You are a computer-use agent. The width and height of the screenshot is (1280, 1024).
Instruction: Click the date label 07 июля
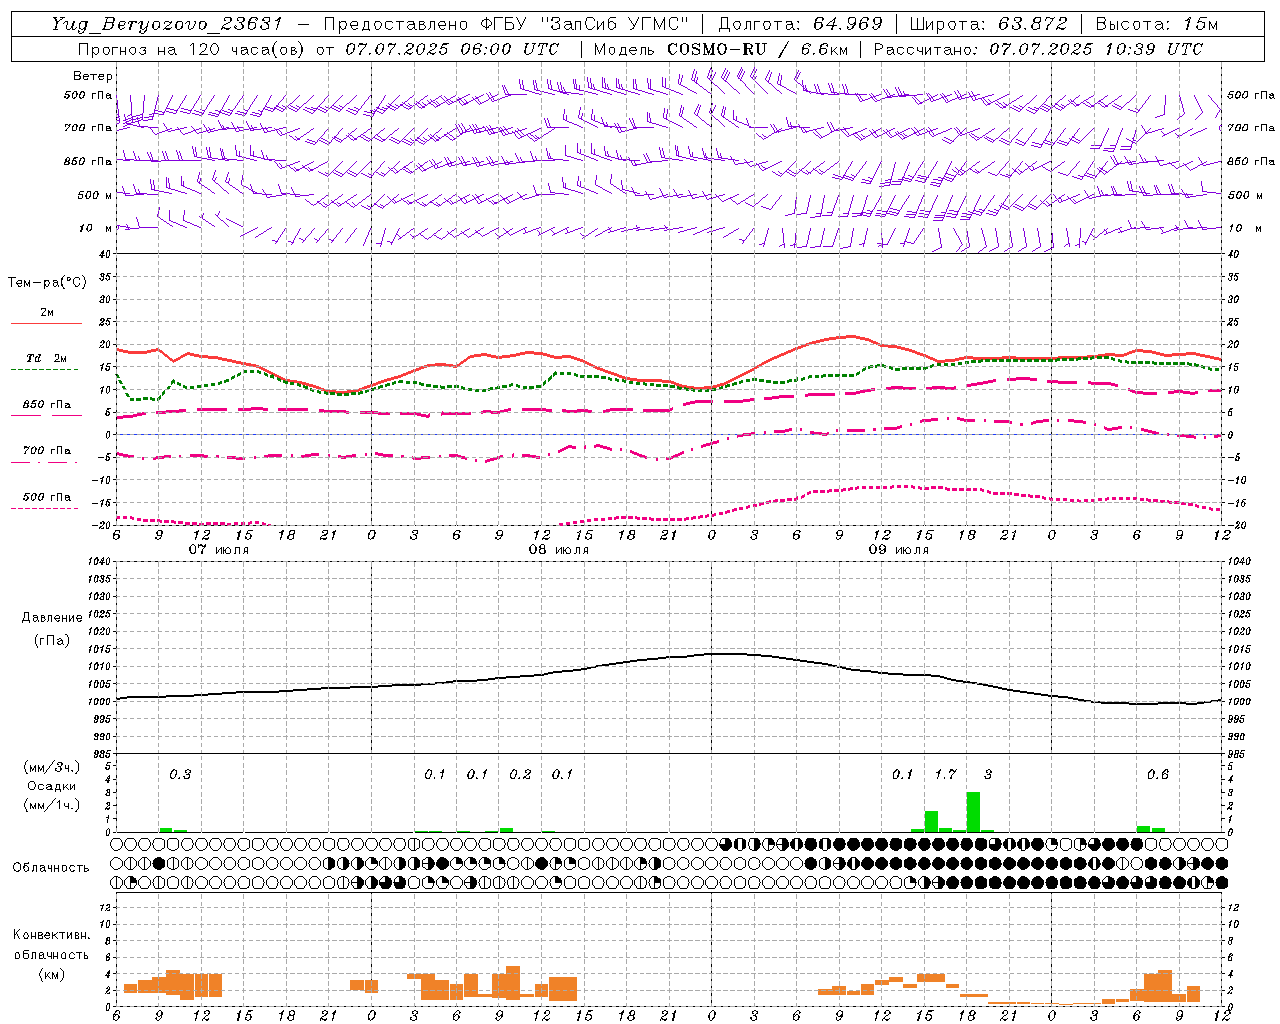[219, 550]
